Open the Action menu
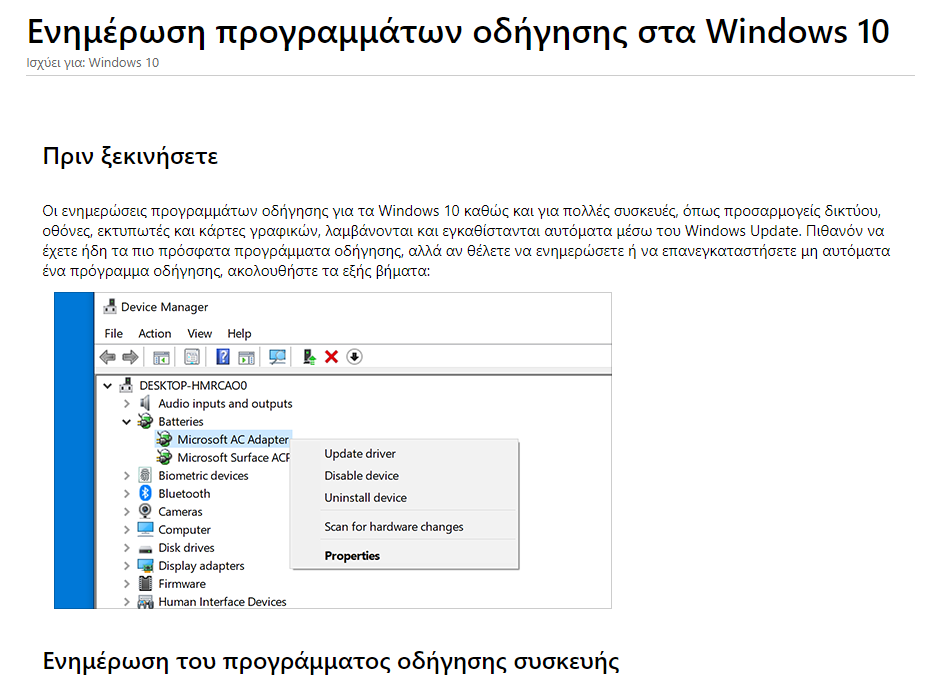 point(155,334)
